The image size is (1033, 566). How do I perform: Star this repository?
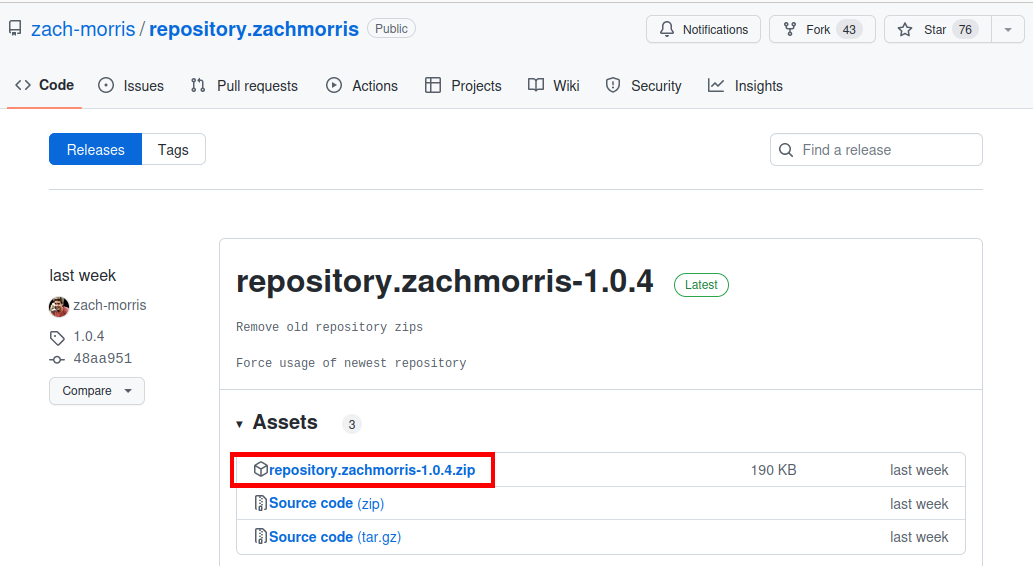[x=937, y=30]
